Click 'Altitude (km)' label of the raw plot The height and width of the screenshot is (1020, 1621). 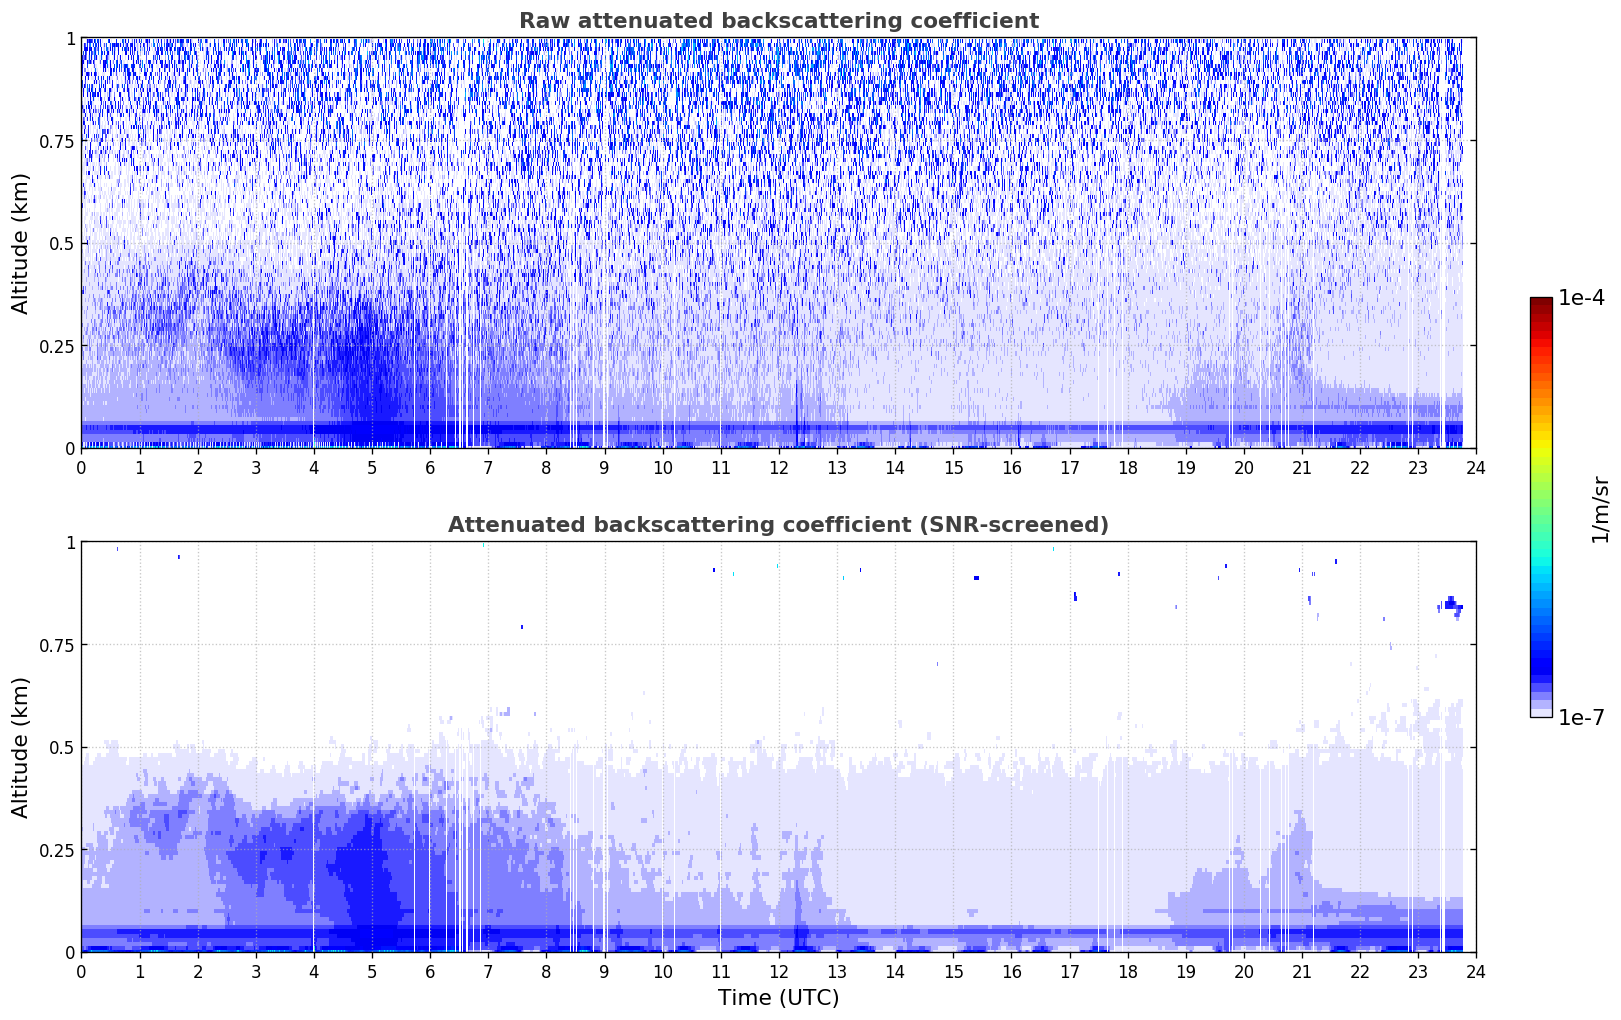pos(21,243)
